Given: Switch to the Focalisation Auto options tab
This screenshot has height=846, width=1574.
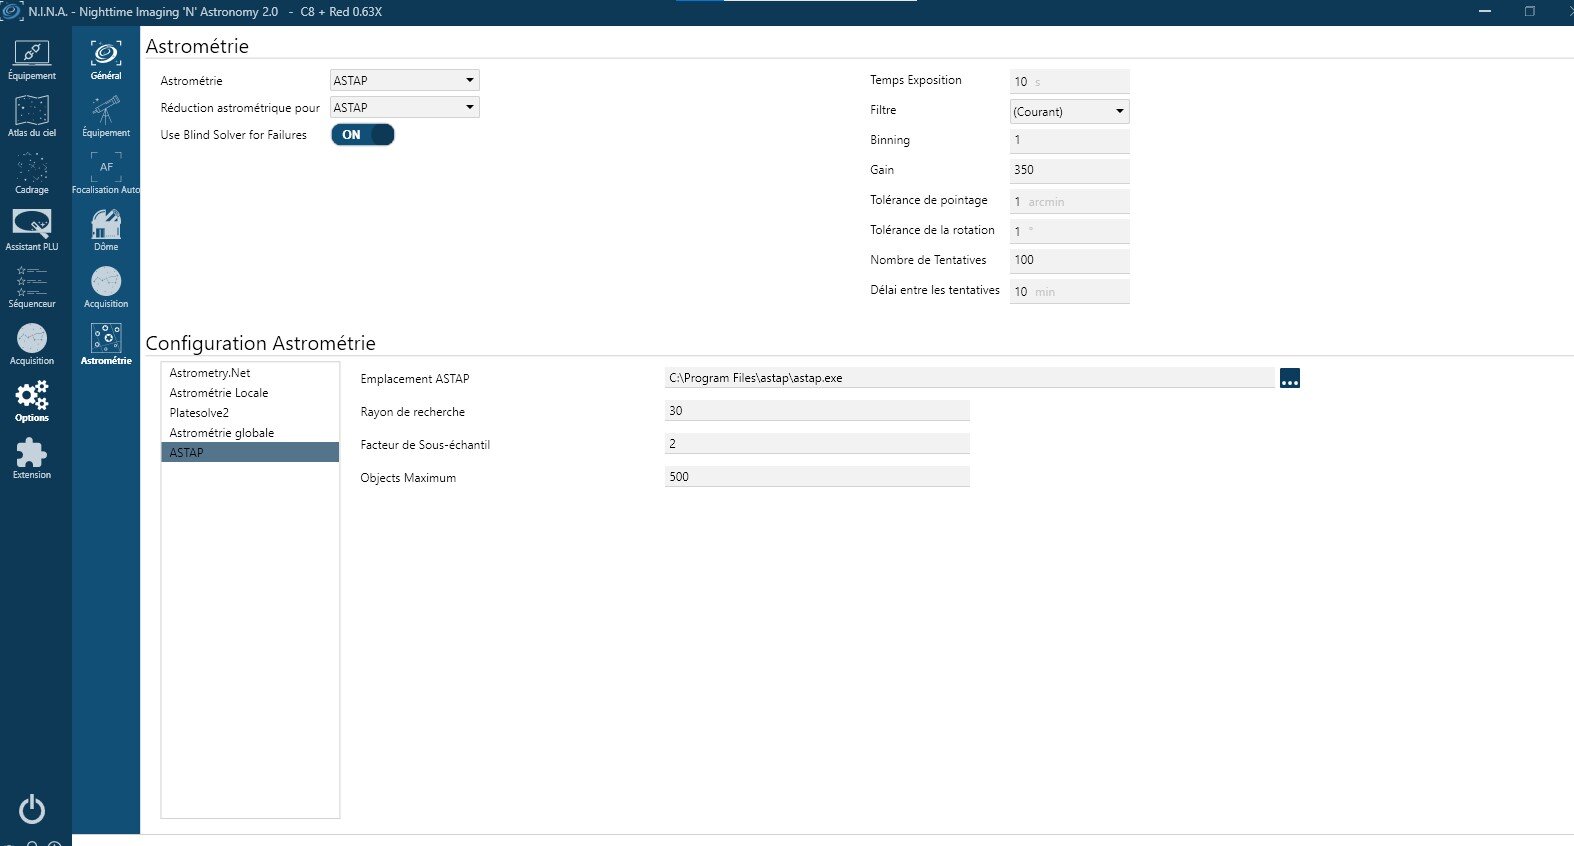Looking at the screenshot, I should click(x=106, y=174).
